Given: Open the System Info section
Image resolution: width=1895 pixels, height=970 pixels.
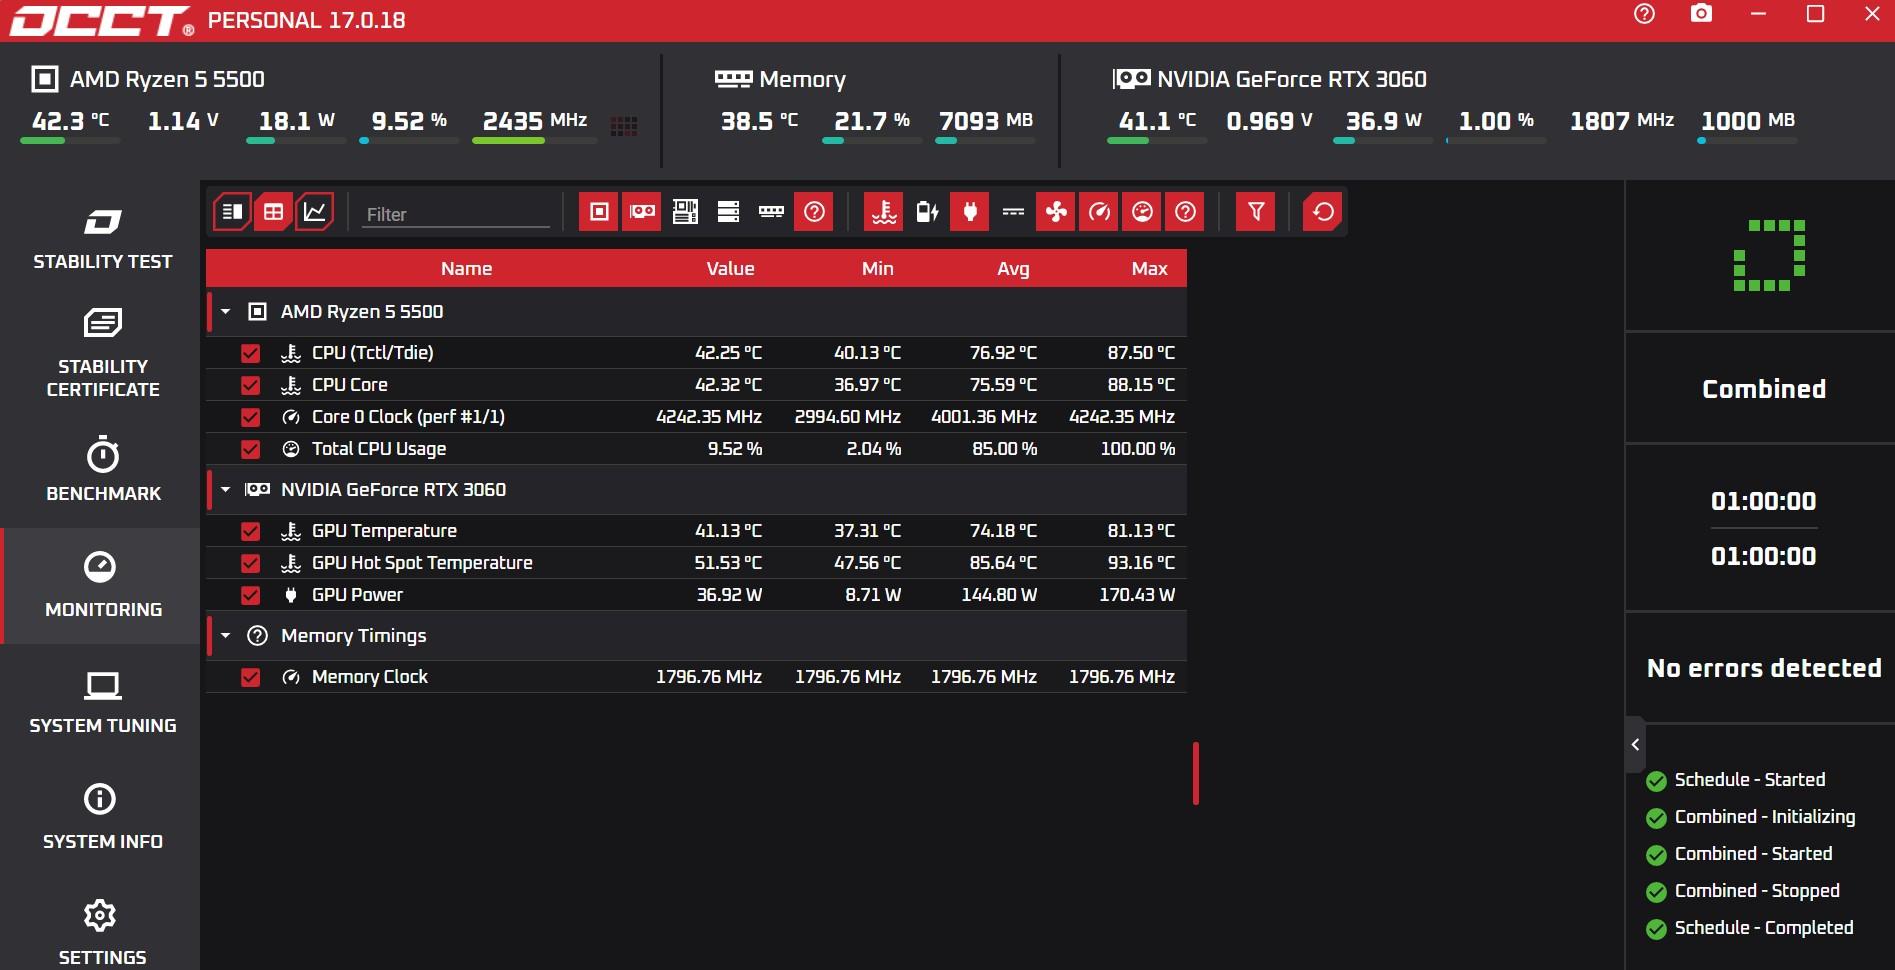Looking at the screenshot, I should tap(102, 818).
